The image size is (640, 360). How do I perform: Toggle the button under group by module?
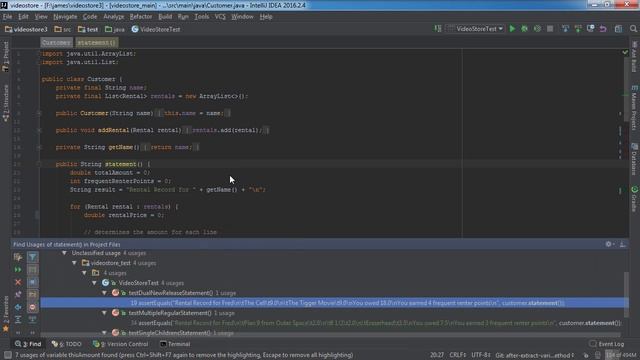pos(33,282)
